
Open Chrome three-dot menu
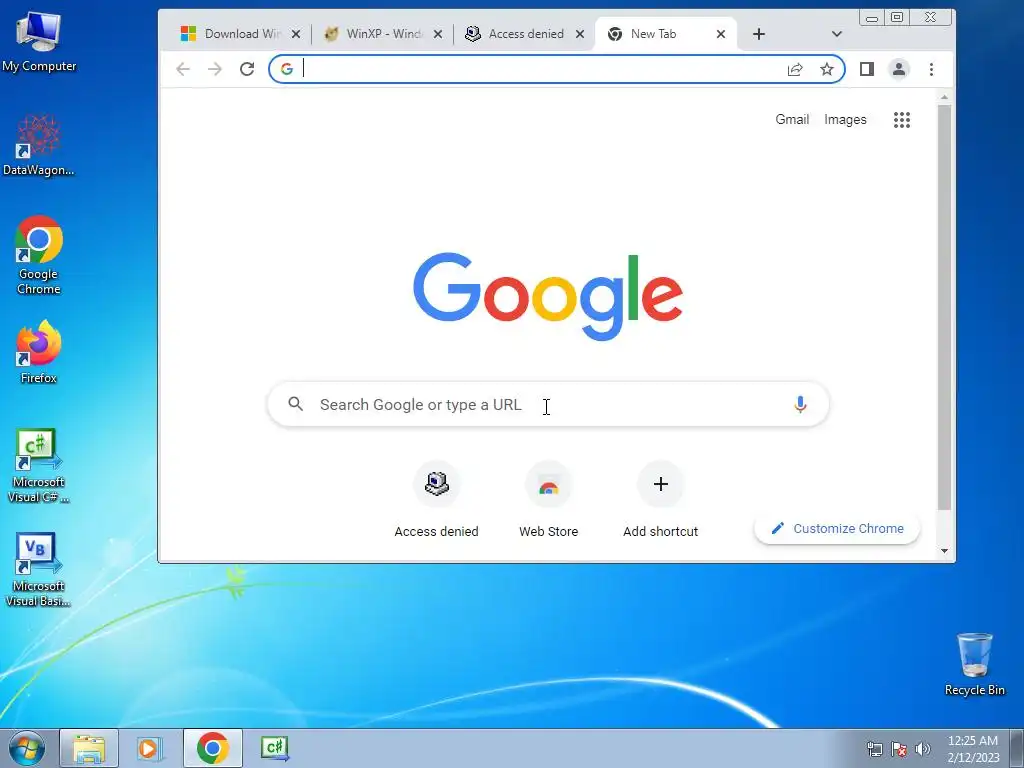931,69
